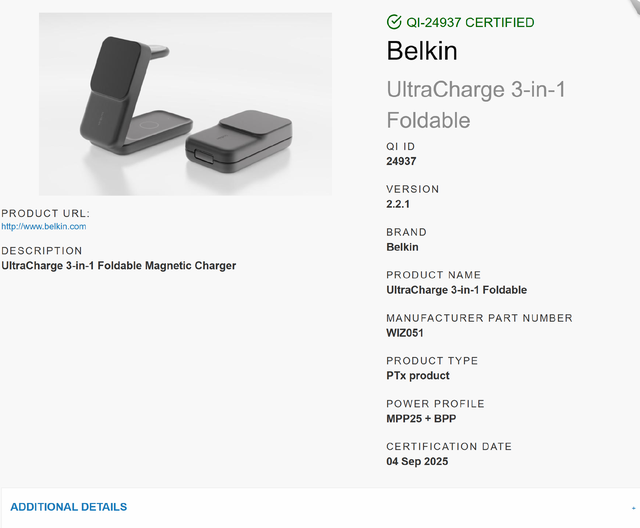Click the PRODUCT URL label
Screen dimensions: 640x528
coord(45,213)
